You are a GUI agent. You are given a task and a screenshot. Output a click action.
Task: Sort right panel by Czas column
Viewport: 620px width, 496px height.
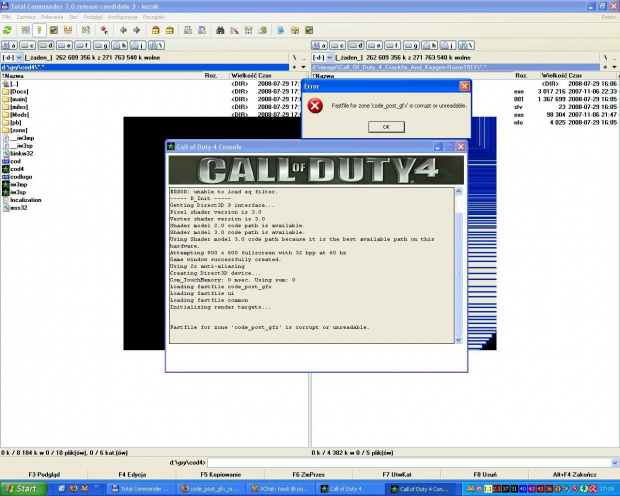[592, 76]
